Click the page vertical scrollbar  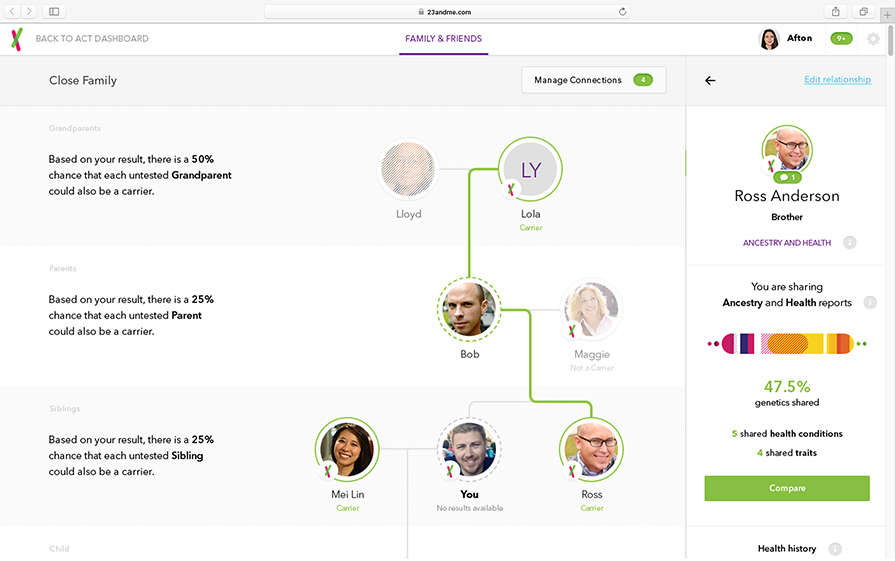[x=890, y=41]
